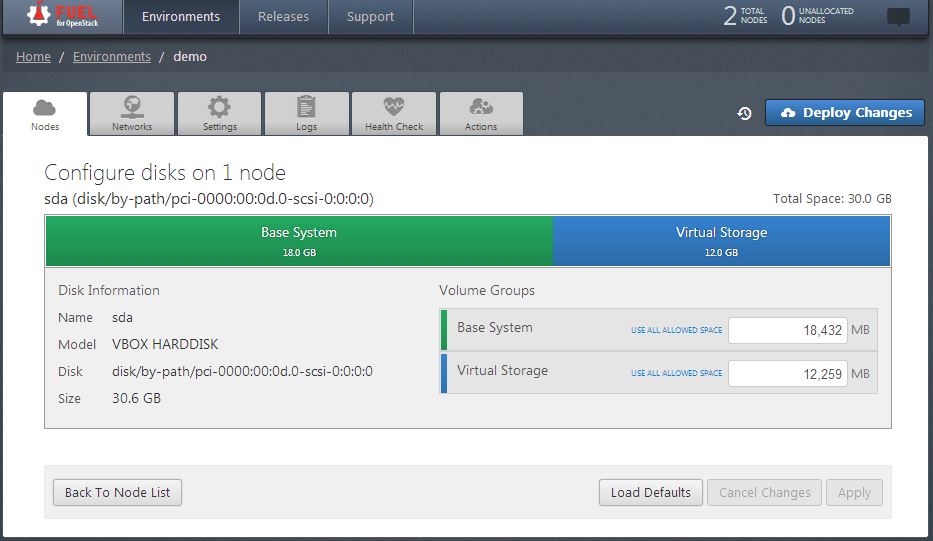Follow the Home breadcrumb link
The width and height of the screenshot is (933, 541).
click(33, 57)
